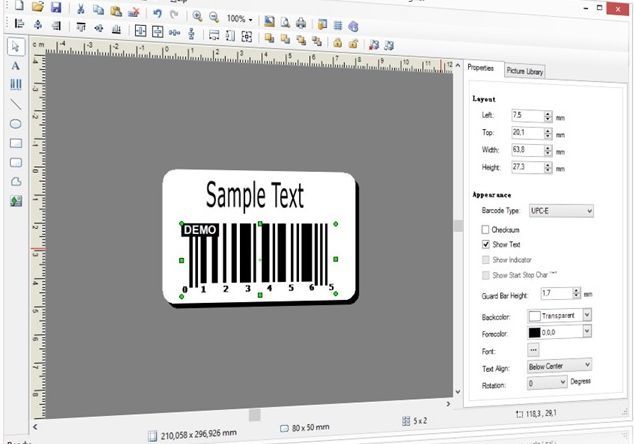Click the Print icon
Viewport: 635px width, 444px height.
301,23
